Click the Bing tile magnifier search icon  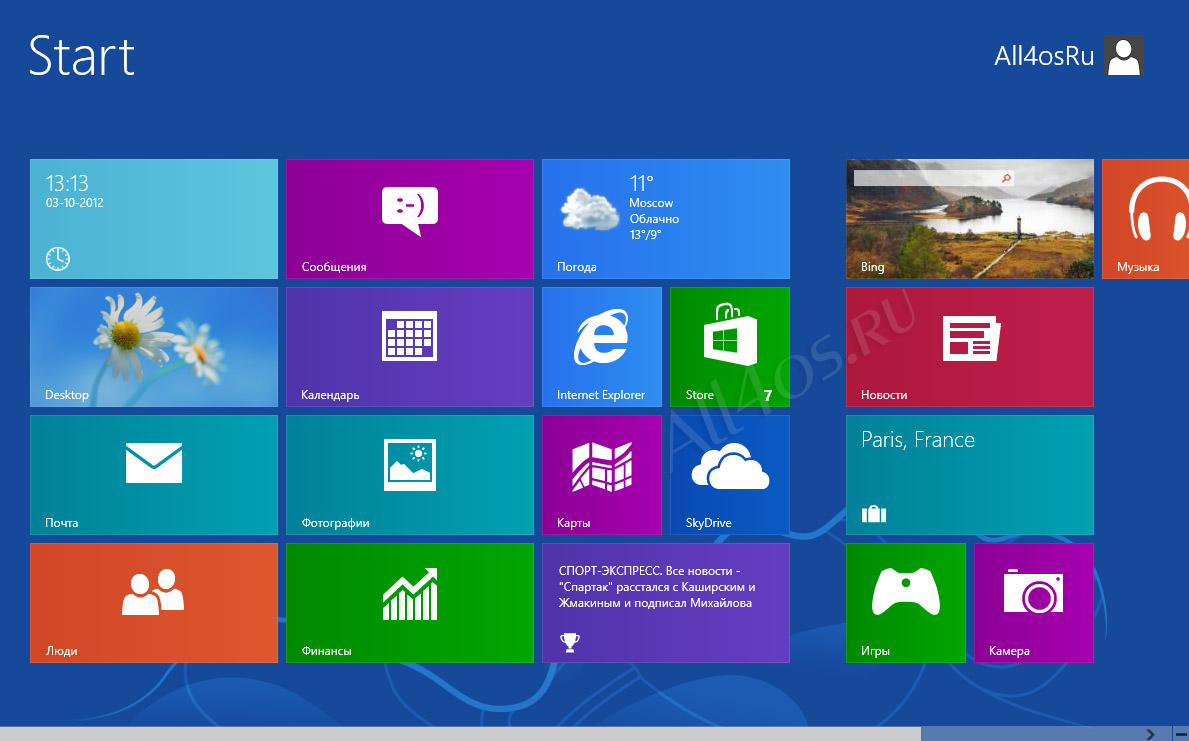pyautogui.click(x=1006, y=178)
